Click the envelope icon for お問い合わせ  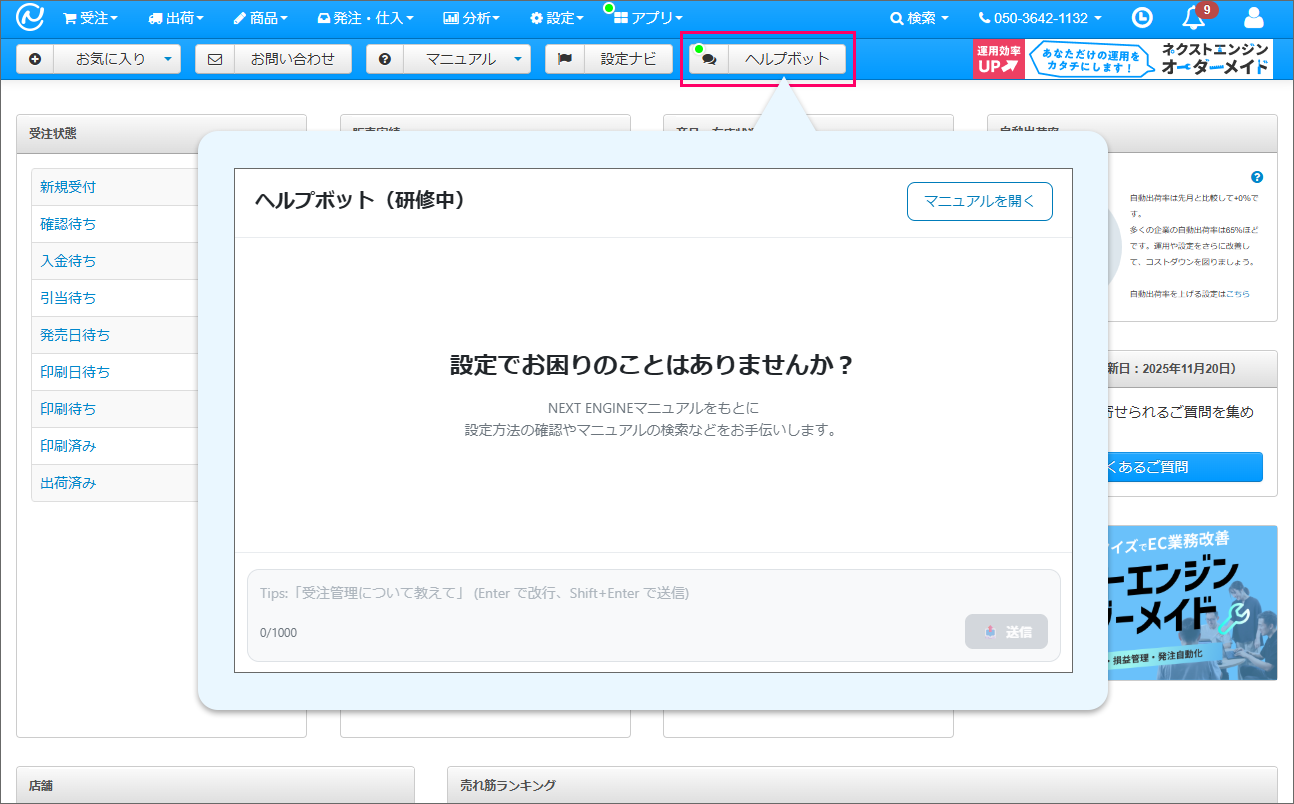[x=214, y=59]
